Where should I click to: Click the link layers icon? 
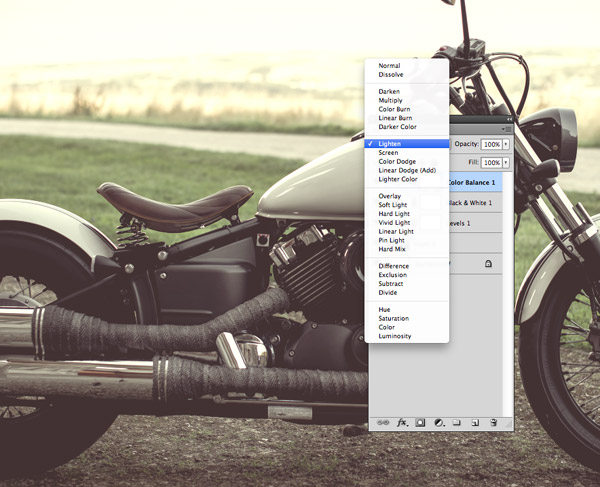(383, 423)
